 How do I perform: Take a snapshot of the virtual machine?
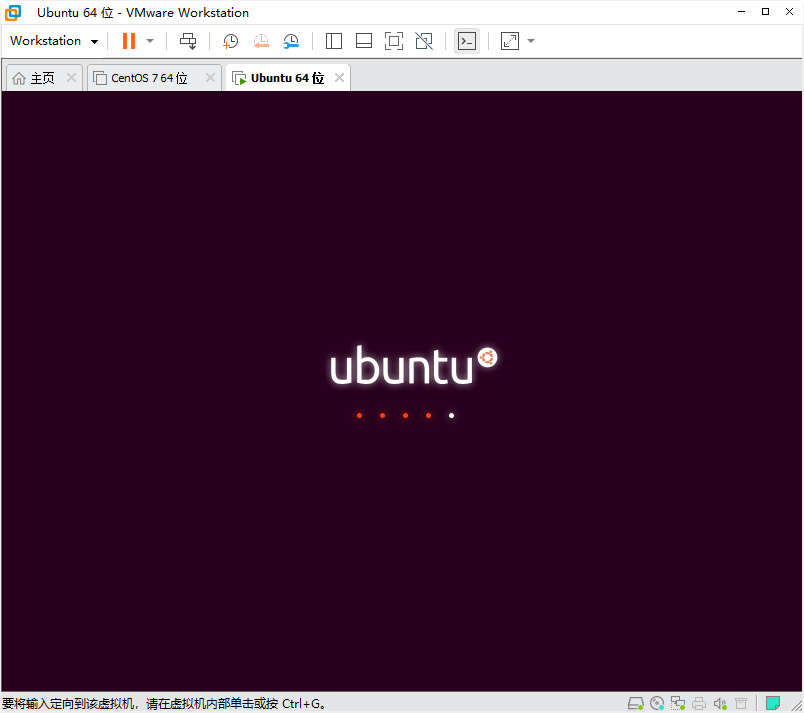(230, 41)
